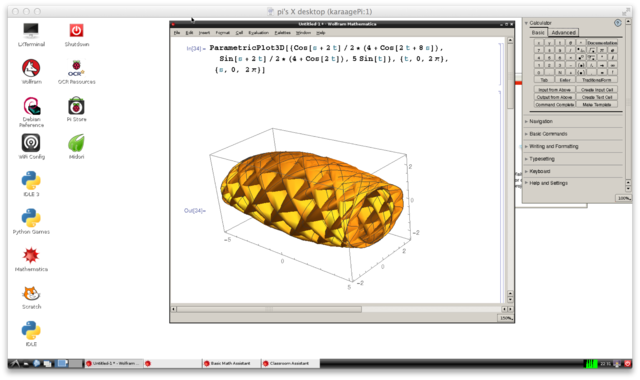Click inside the ParametricPlot3D input cell
This screenshot has height=380, width=640.
coord(329,59)
